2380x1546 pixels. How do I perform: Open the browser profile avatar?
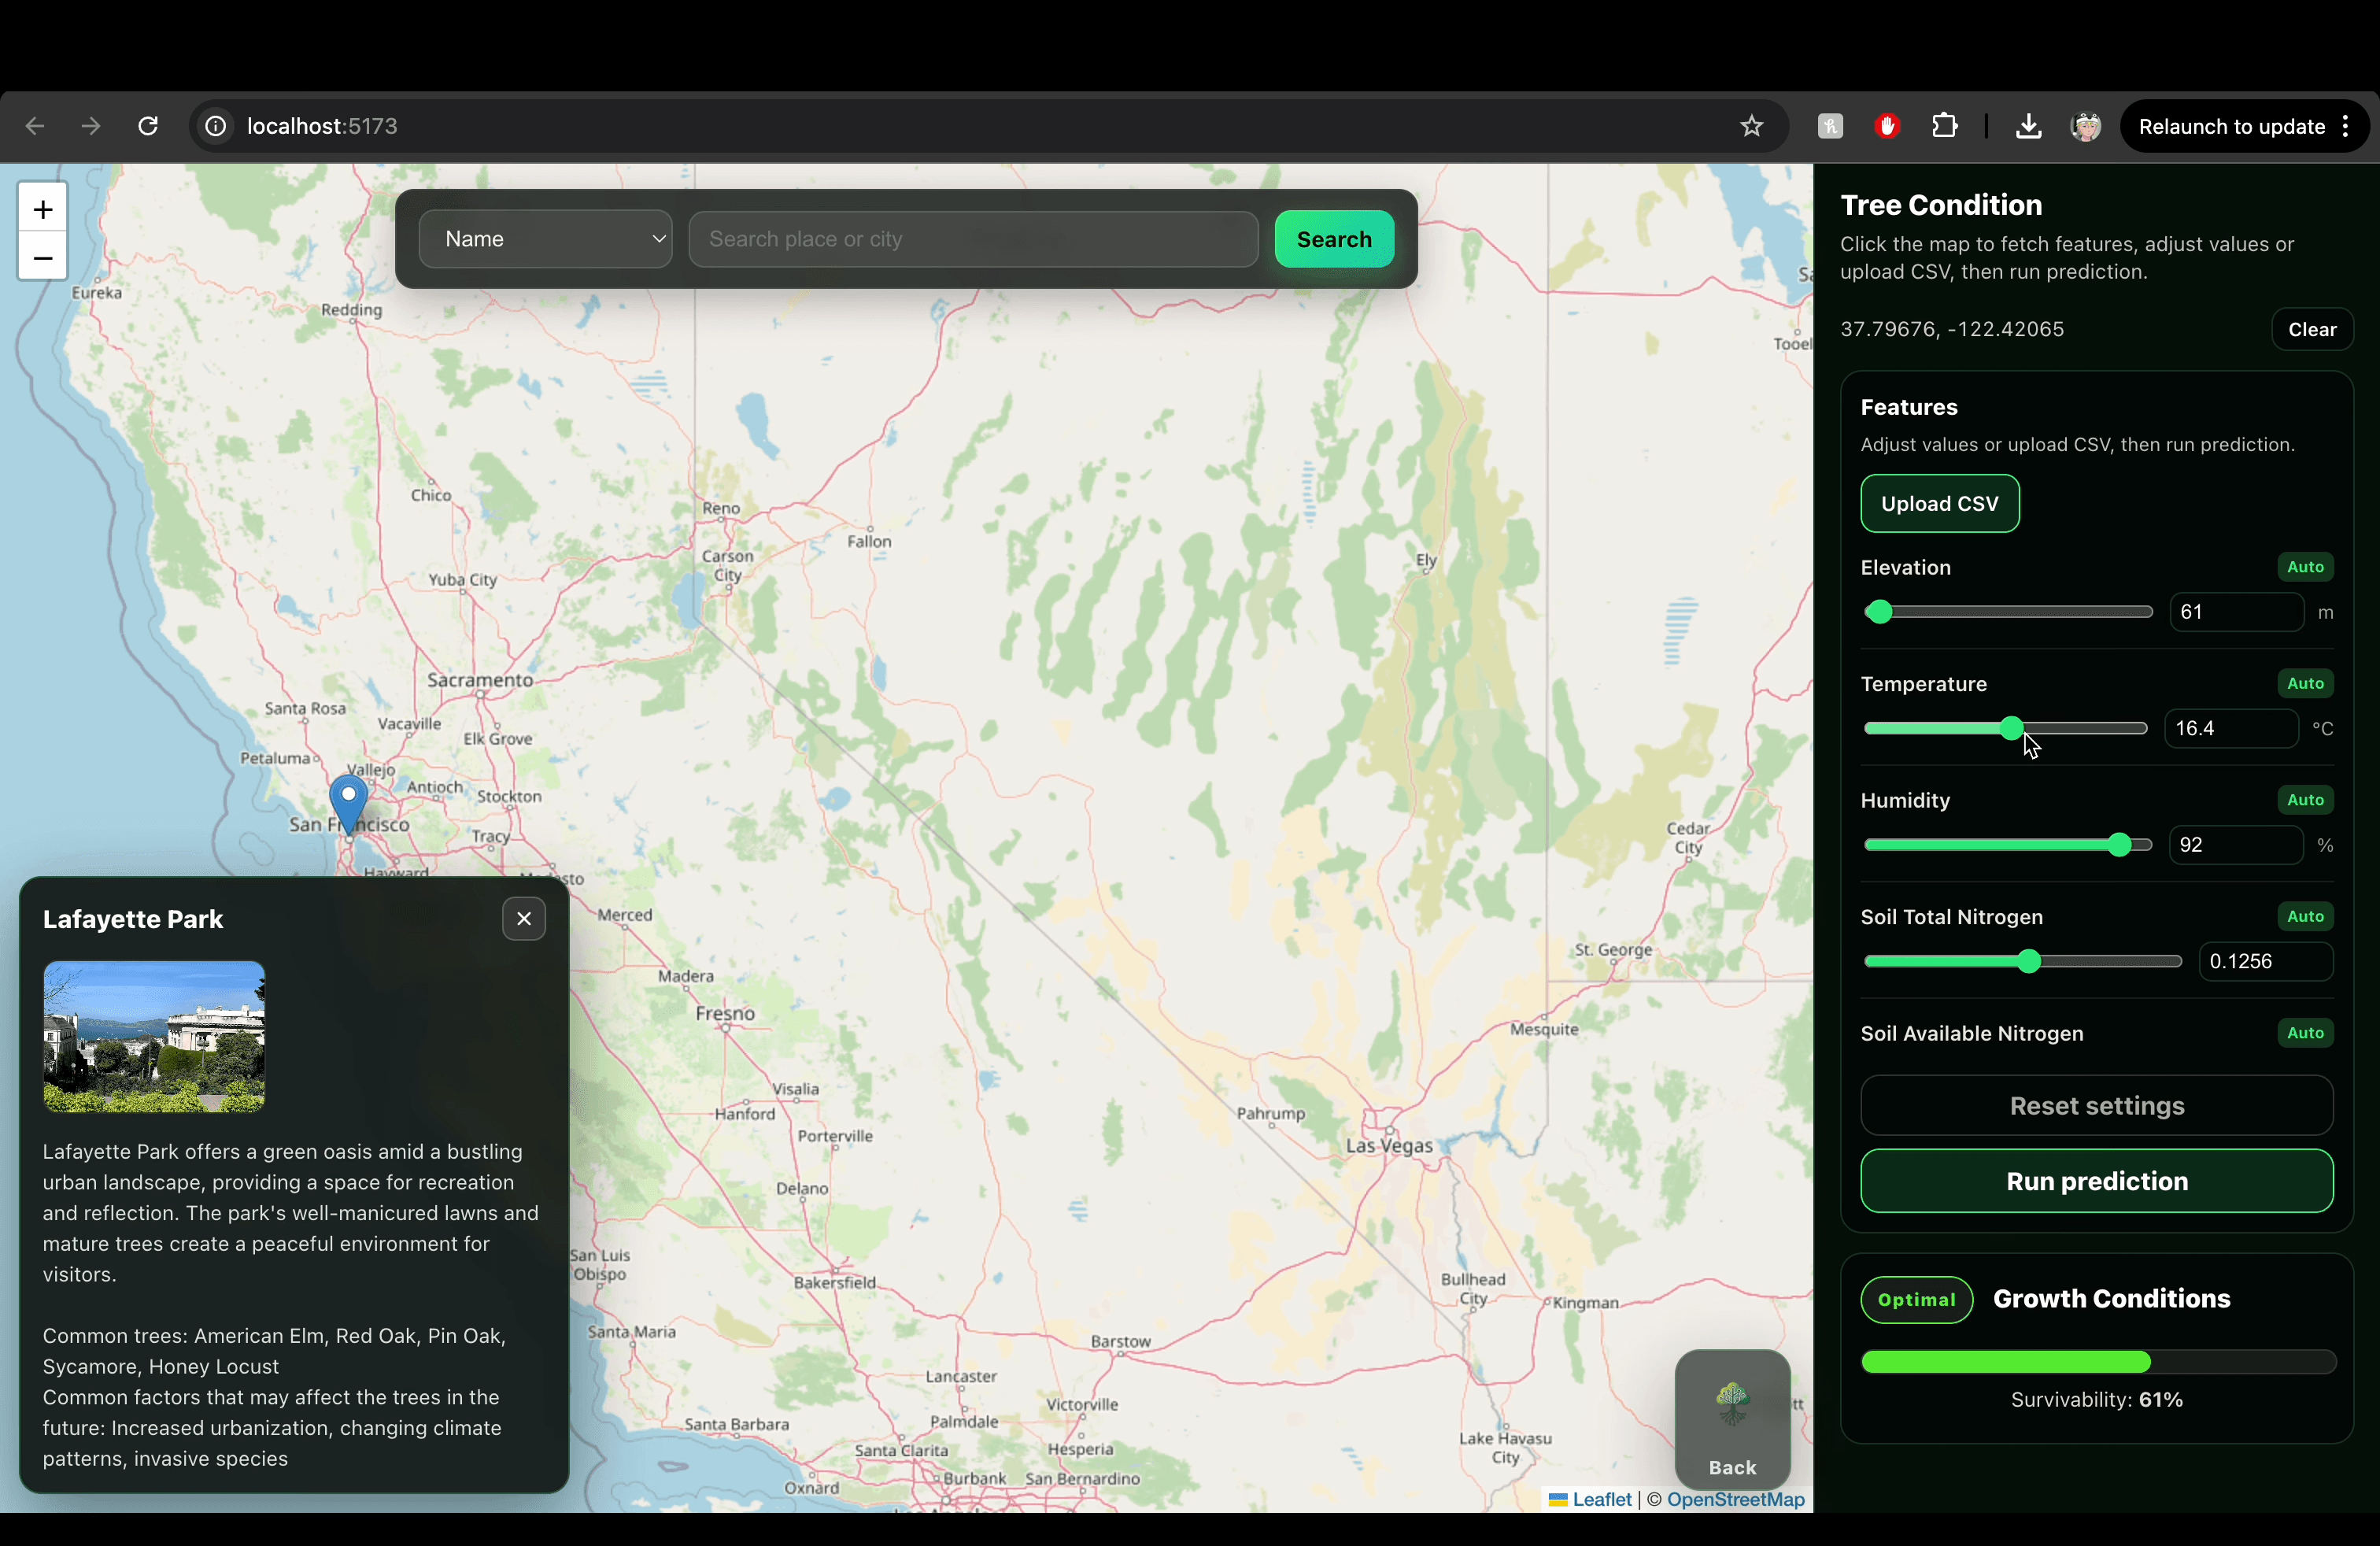click(2086, 126)
